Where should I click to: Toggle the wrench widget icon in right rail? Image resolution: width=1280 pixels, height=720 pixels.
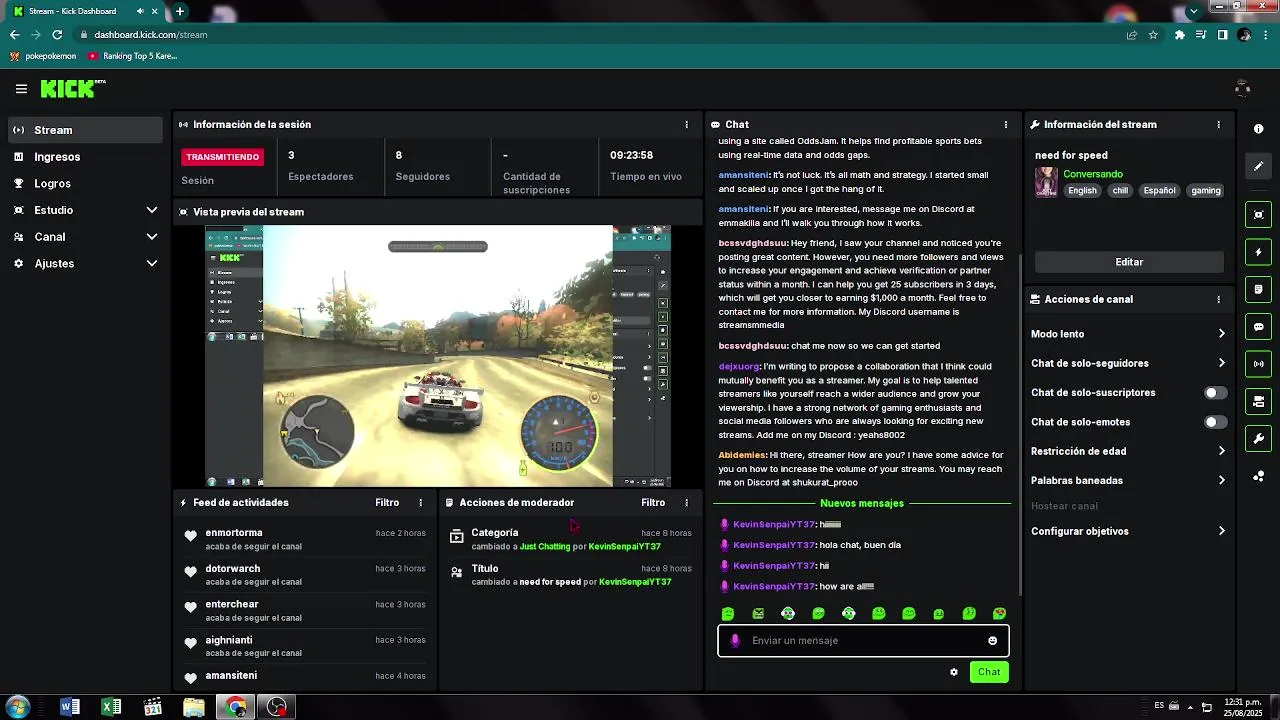click(x=1258, y=439)
